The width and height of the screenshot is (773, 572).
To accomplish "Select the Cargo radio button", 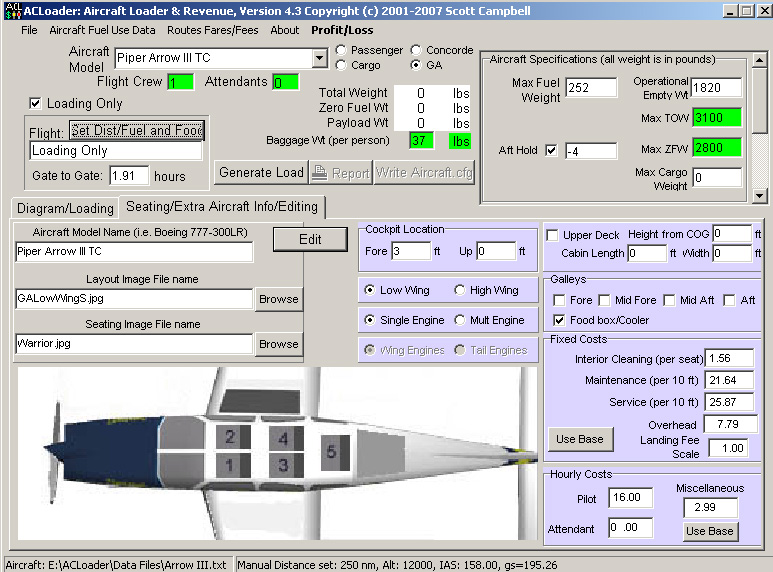I will coord(342,65).
